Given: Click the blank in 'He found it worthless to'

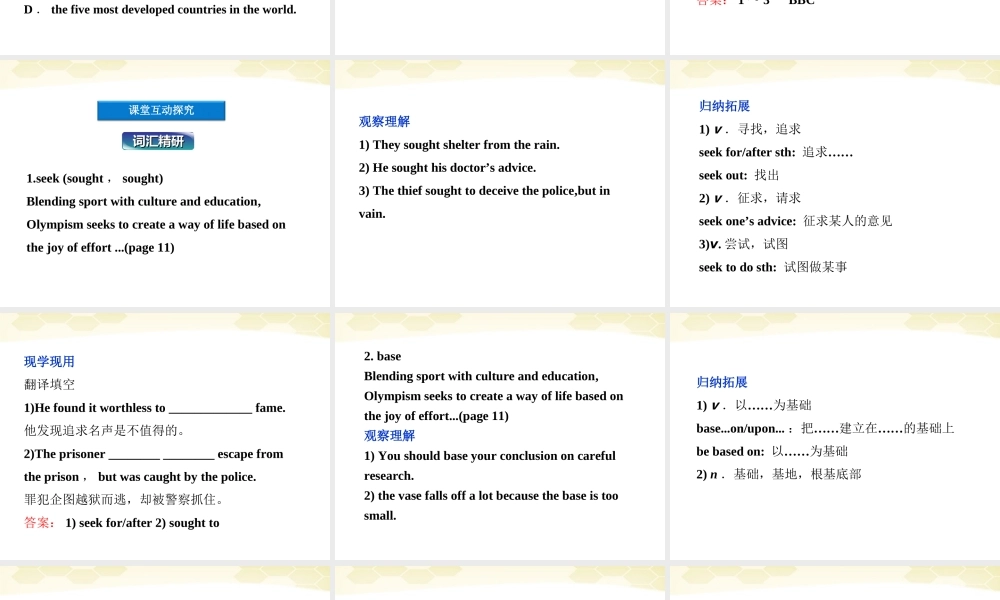Looking at the screenshot, I should [210, 409].
